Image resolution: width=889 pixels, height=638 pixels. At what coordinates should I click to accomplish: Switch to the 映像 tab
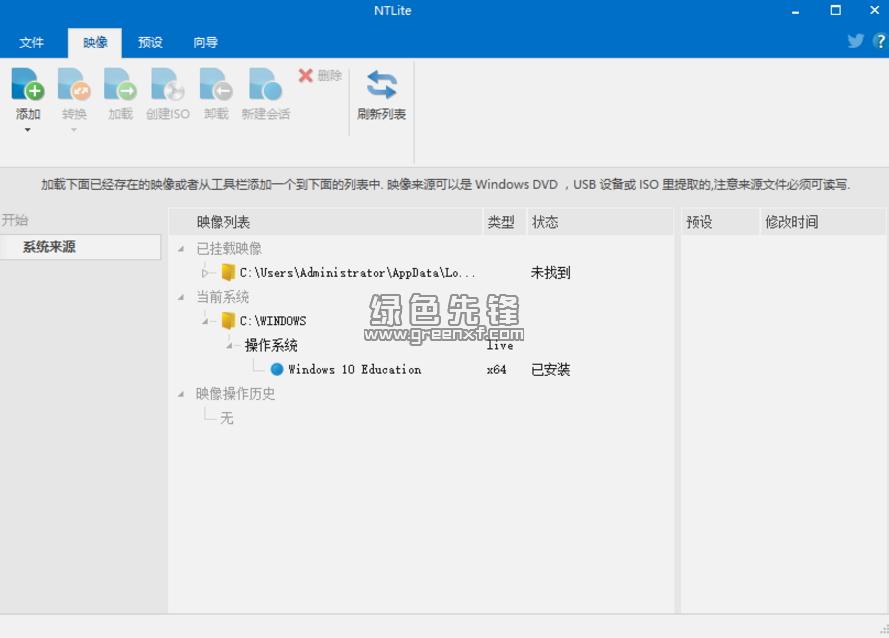[95, 43]
